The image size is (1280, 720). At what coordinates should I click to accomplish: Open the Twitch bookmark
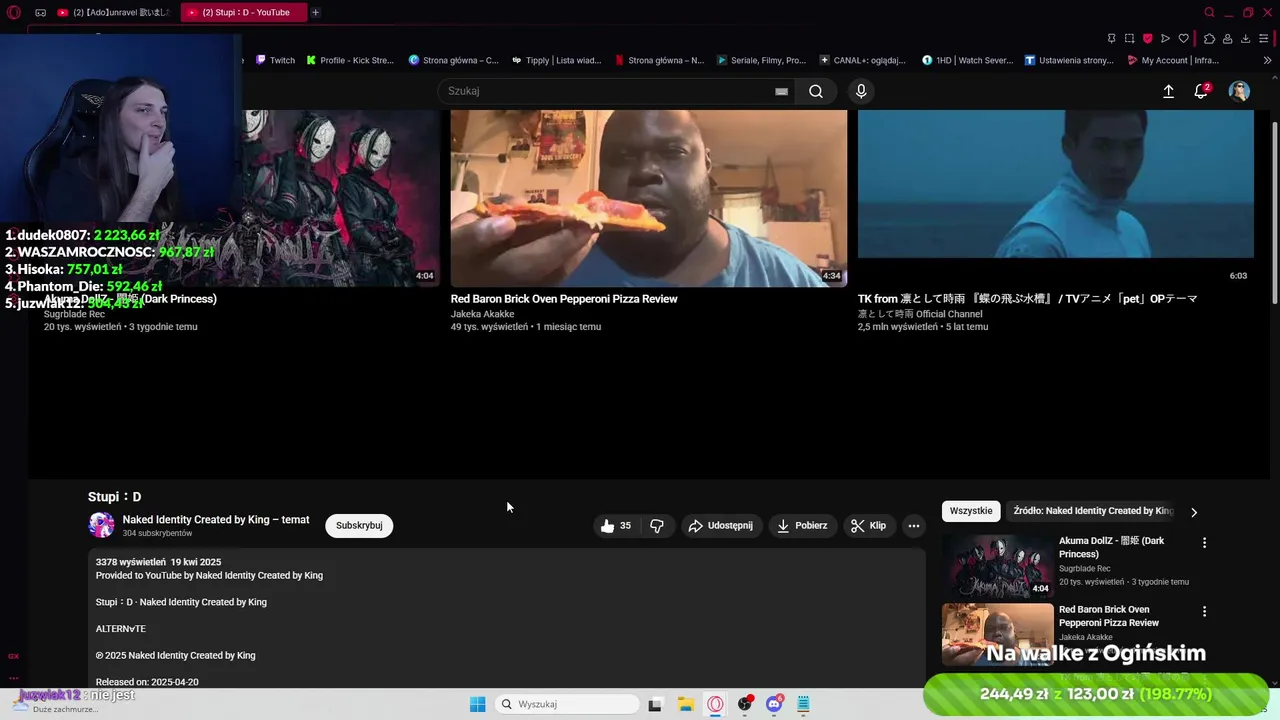(x=275, y=60)
